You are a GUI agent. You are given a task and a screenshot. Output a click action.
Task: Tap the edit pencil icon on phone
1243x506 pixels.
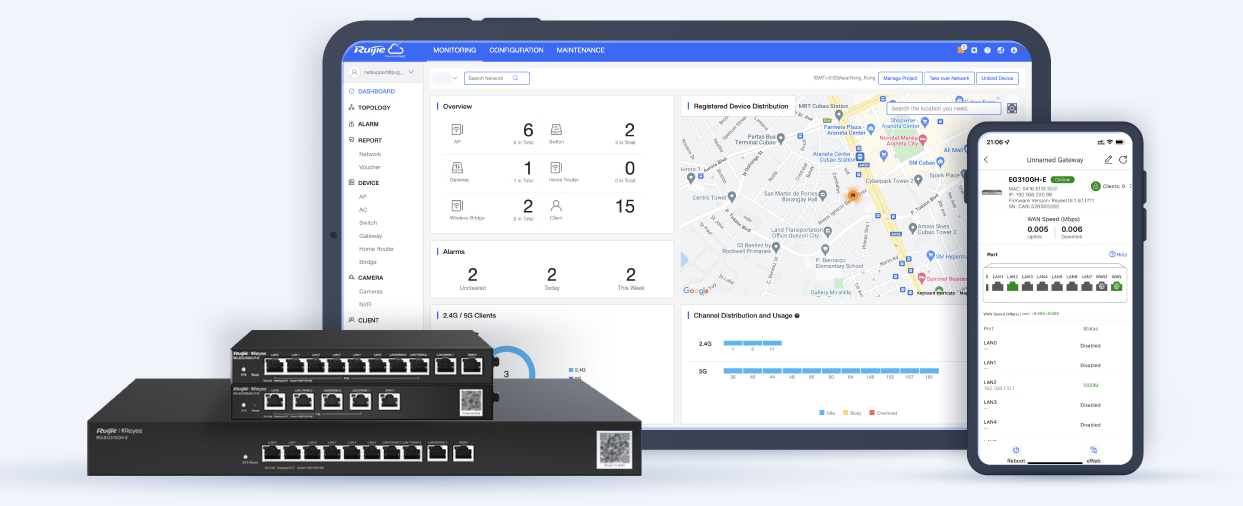(1108, 160)
